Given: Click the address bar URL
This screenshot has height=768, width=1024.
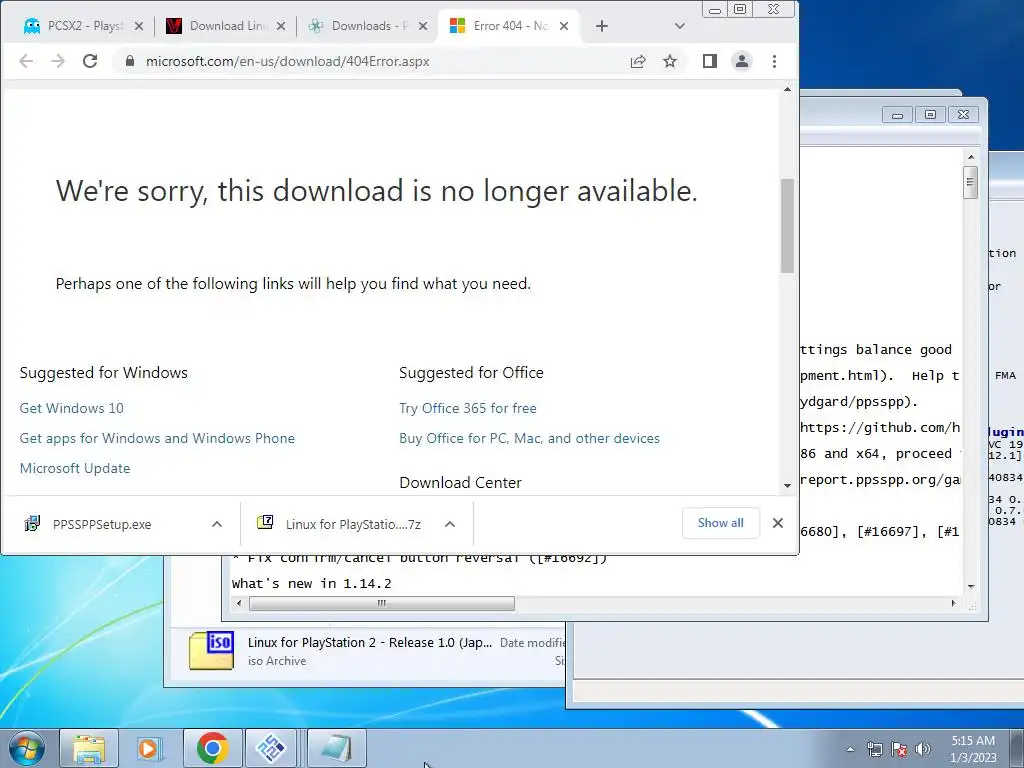Looking at the screenshot, I should (x=288, y=61).
